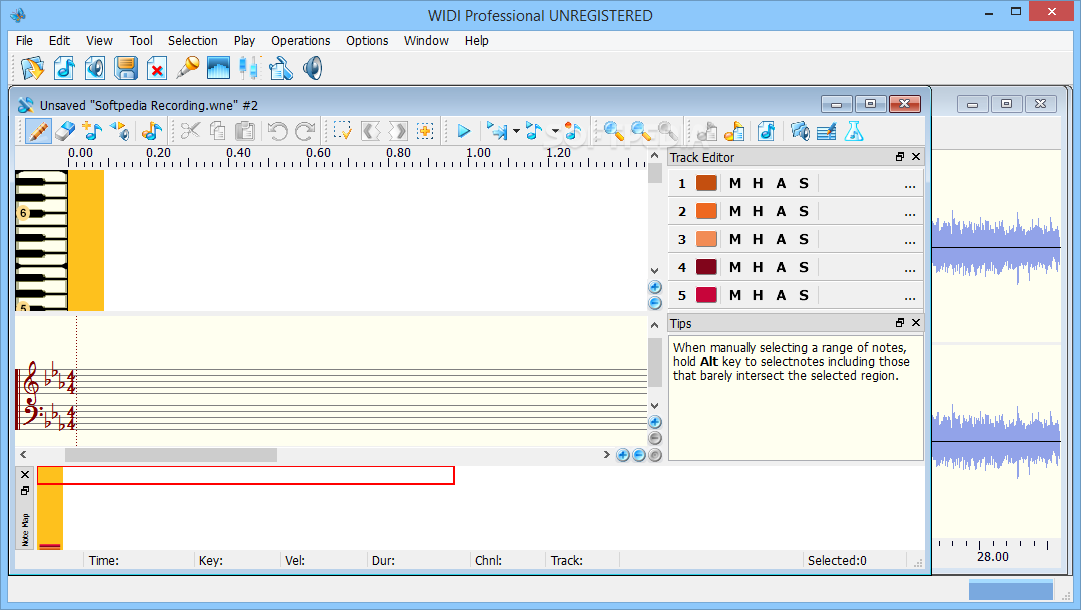Toggle Mute M on track 3
This screenshot has height=610, width=1081.
click(735, 239)
